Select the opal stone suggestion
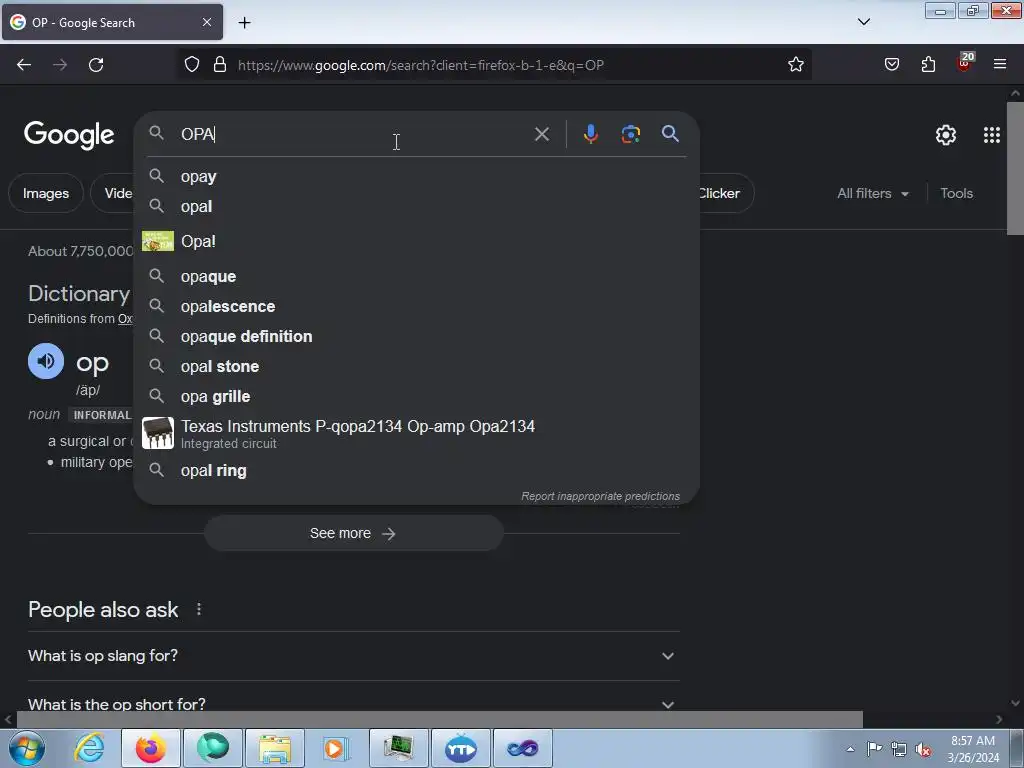 [416, 366]
